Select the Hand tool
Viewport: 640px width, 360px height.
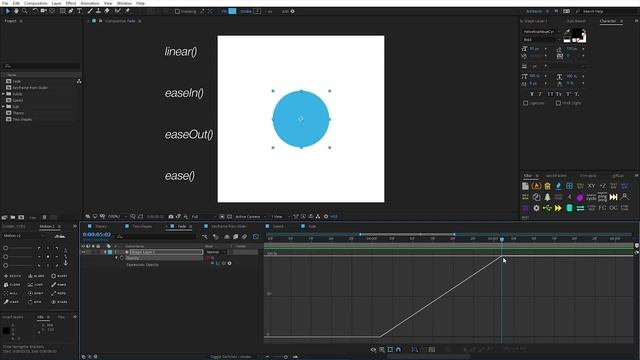click(x=16, y=11)
